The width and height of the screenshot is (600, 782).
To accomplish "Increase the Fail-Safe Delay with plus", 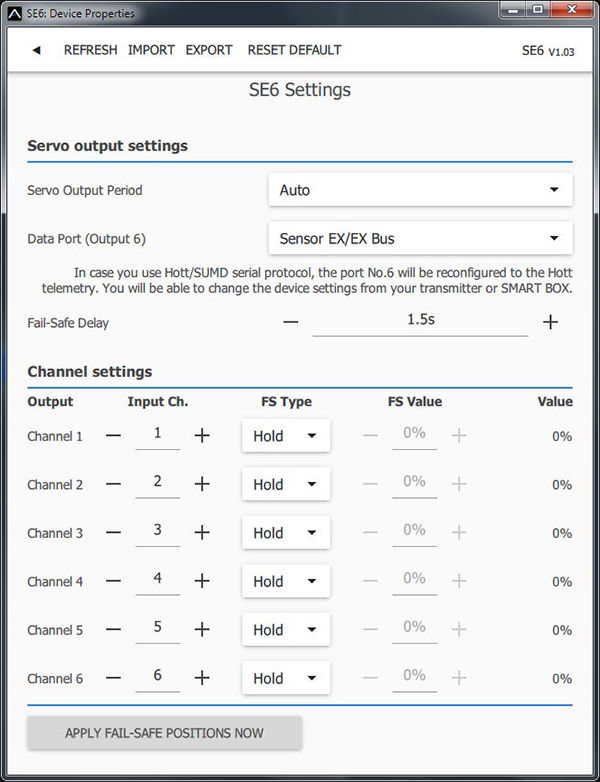I will pyautogui.click(x=550, y=322).
